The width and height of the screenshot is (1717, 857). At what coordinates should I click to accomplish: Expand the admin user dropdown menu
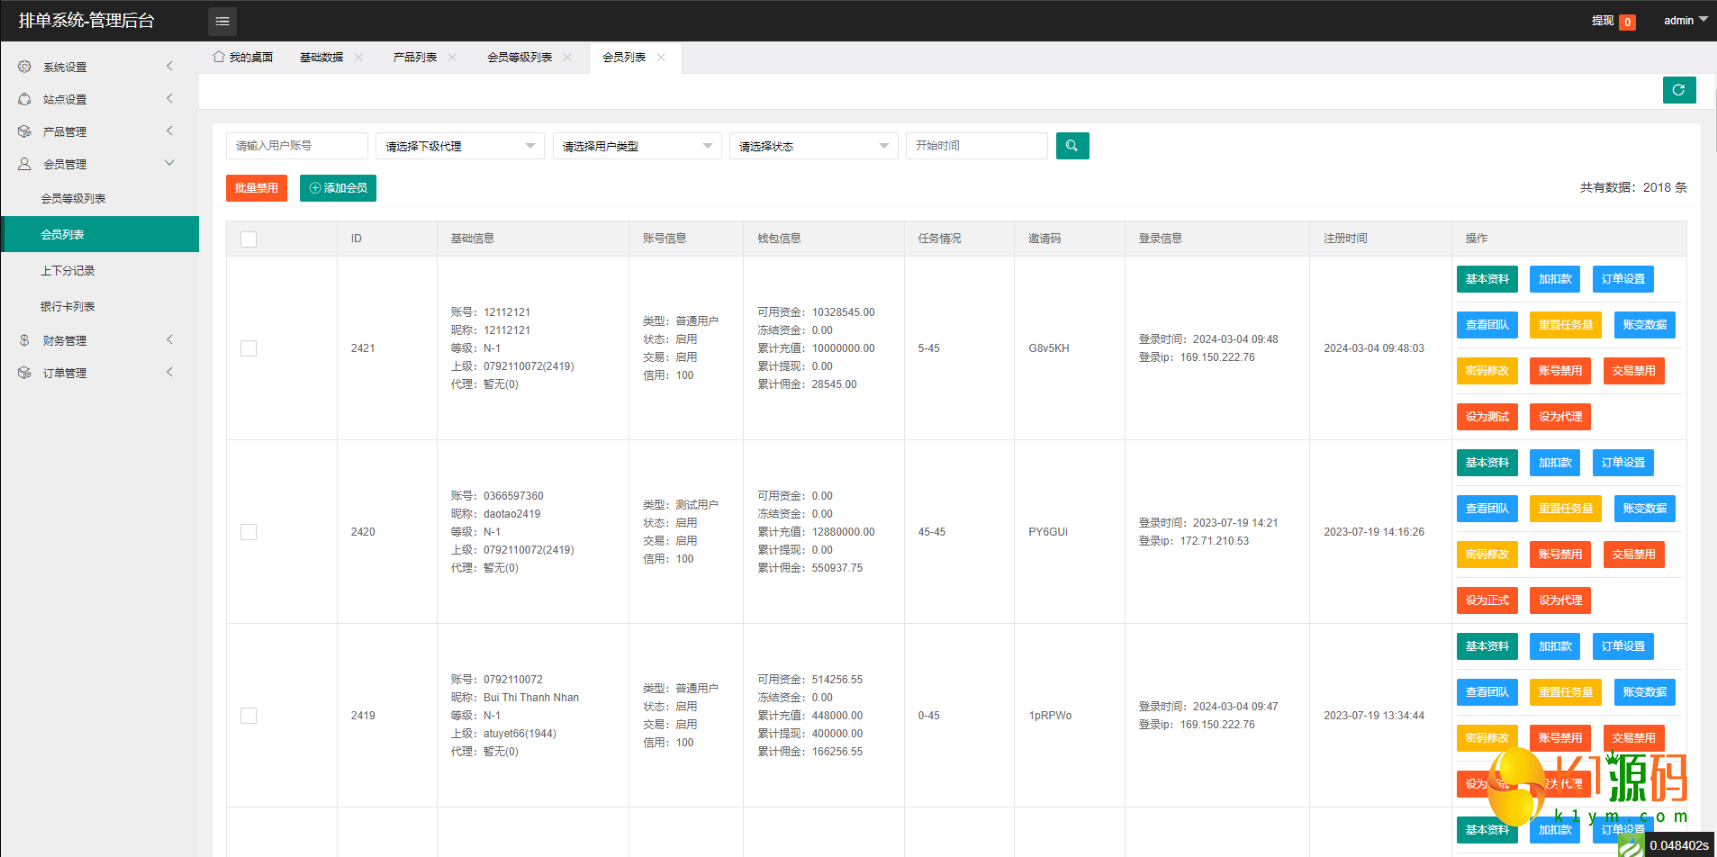pyautogui.click(x=1685, y=20)
